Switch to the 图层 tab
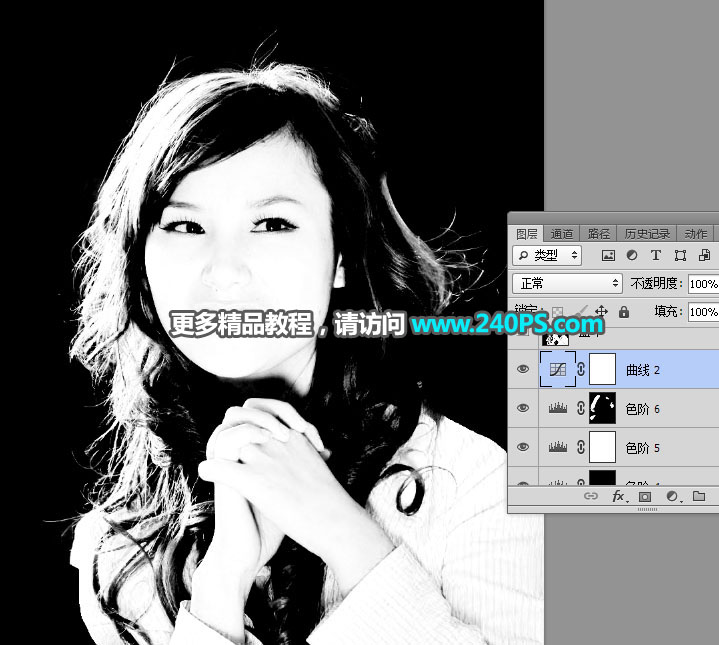719x645 pixels. [x=526, y=234]
